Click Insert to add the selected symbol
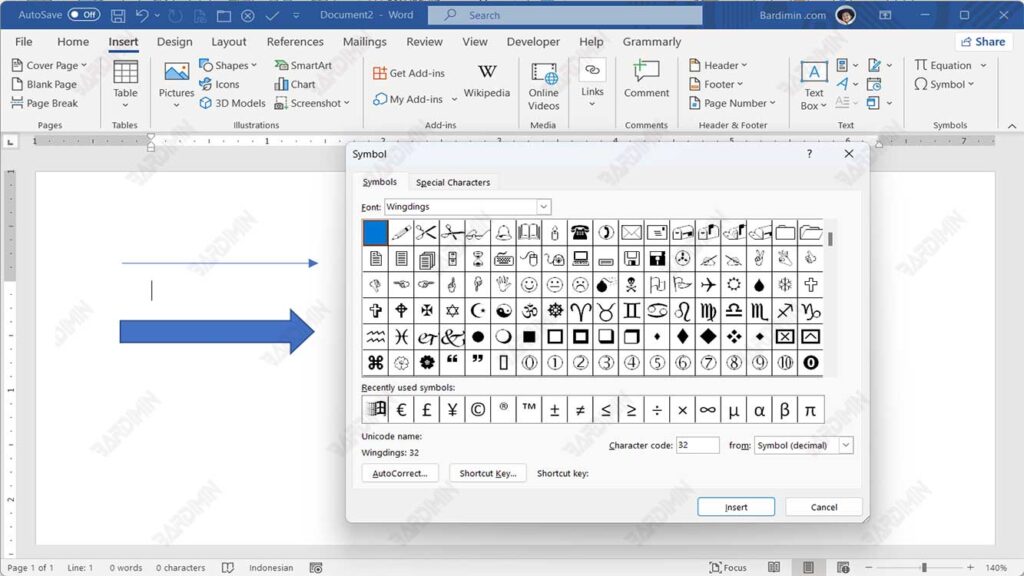1024x576 pixels. 736,506
